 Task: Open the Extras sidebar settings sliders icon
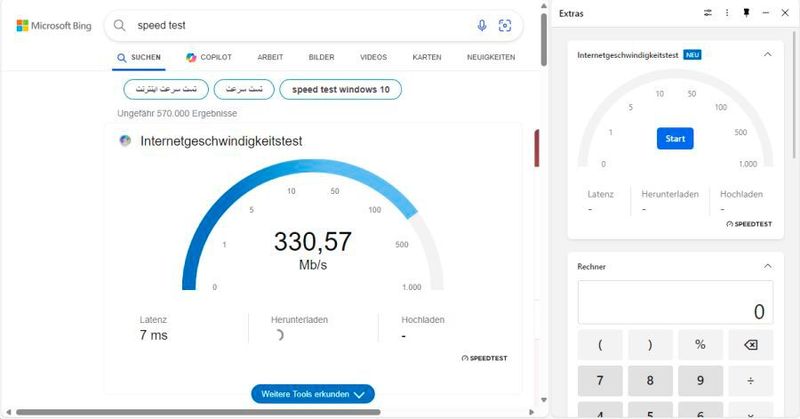(x=708, y=13)
